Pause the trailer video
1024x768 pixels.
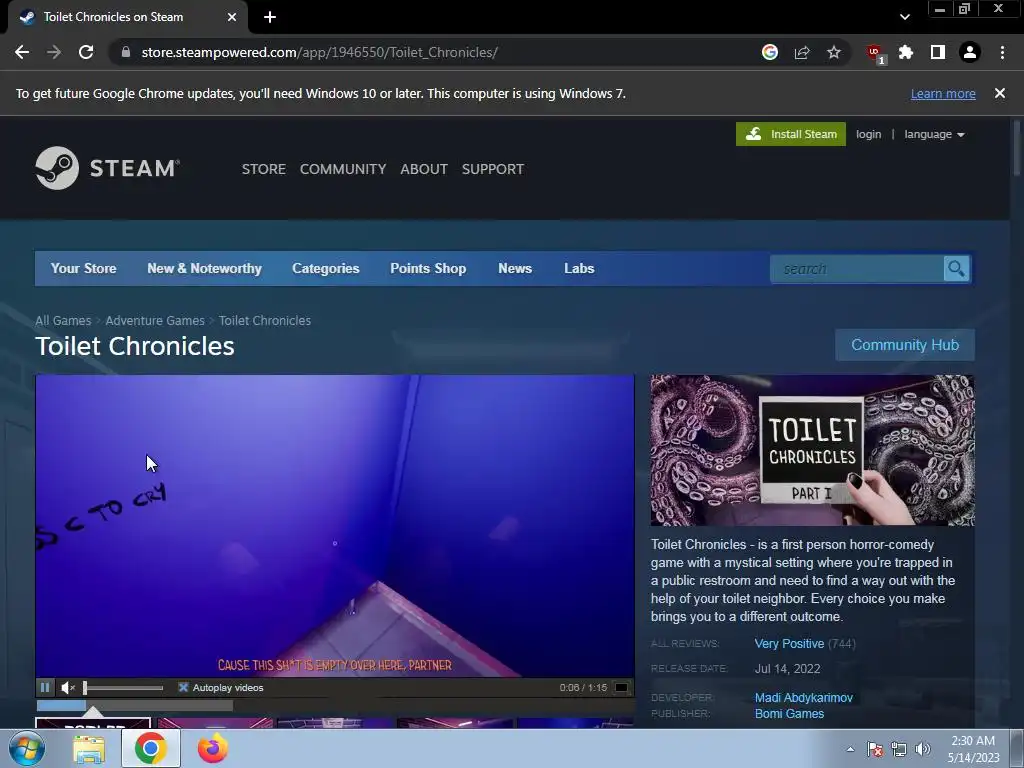45,687
